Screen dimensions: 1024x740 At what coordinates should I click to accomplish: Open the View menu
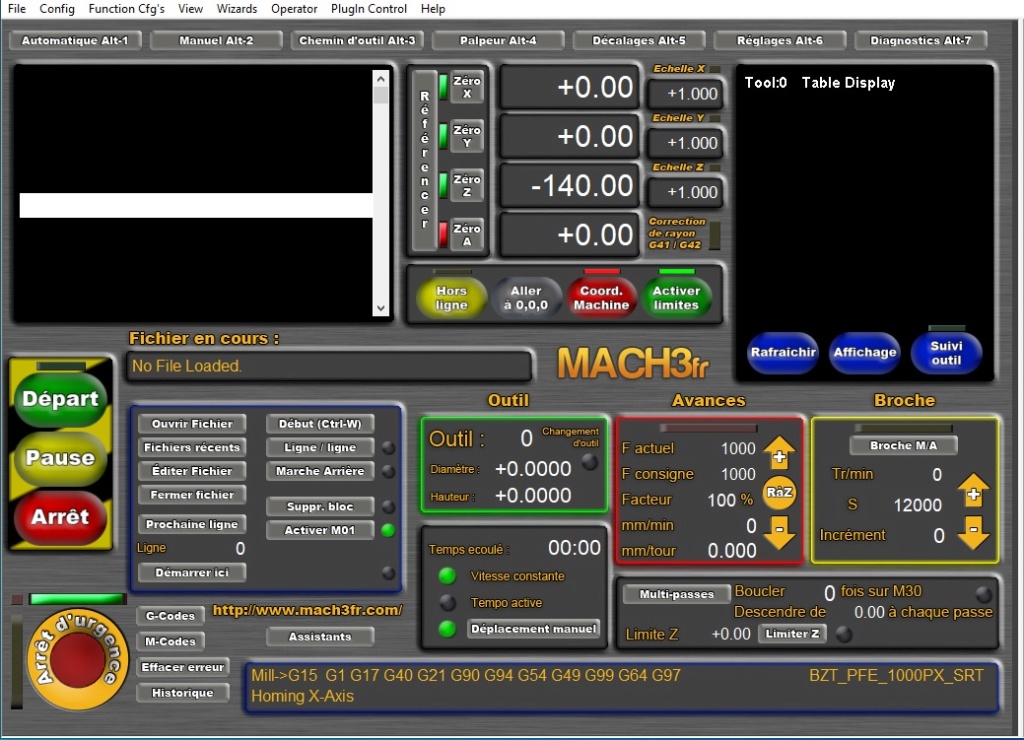click(190, 8)
